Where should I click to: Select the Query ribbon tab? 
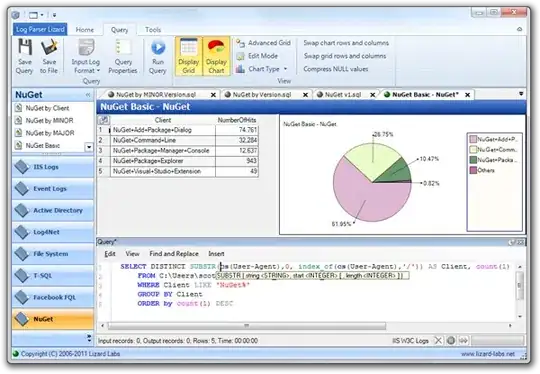(x=120, y=30)
